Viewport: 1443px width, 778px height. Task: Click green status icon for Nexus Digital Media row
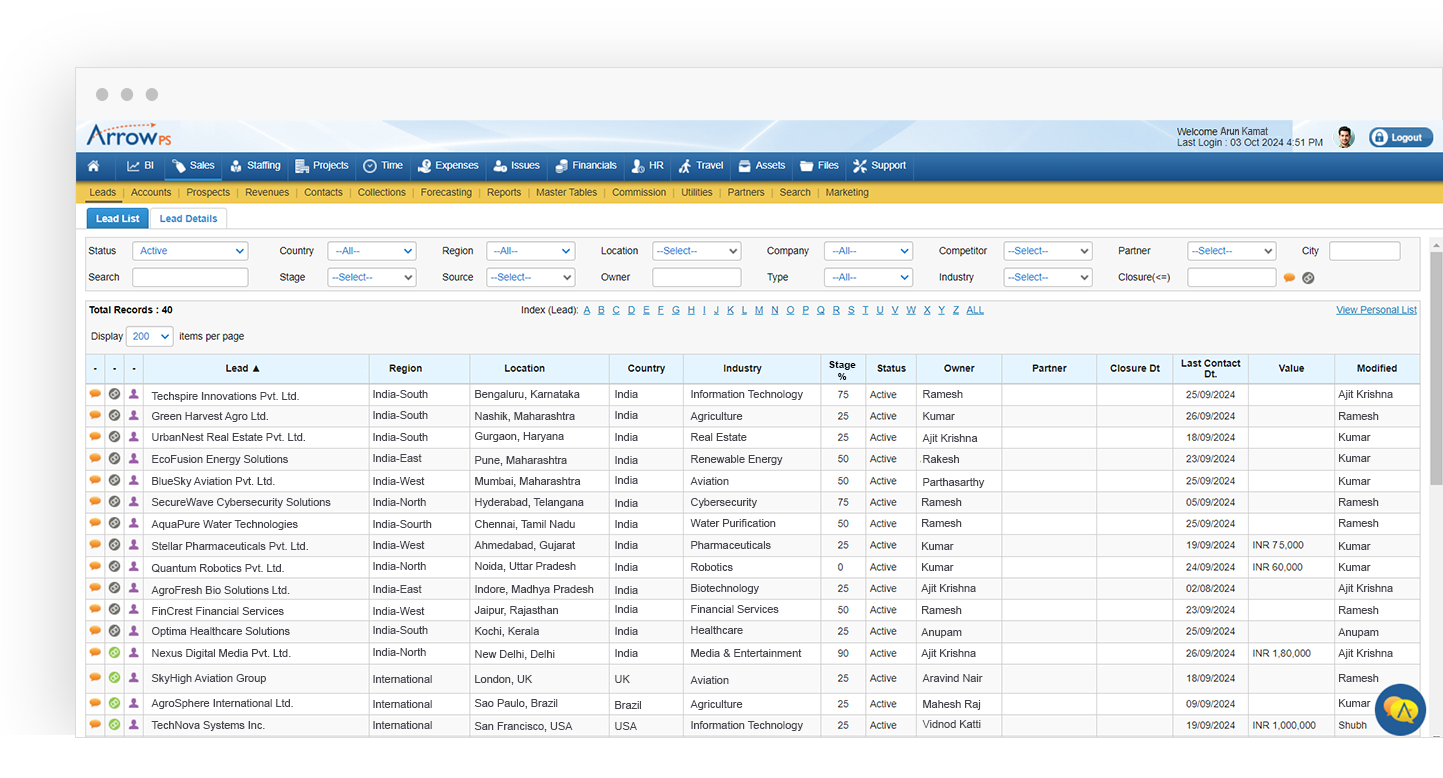point(114,652)
